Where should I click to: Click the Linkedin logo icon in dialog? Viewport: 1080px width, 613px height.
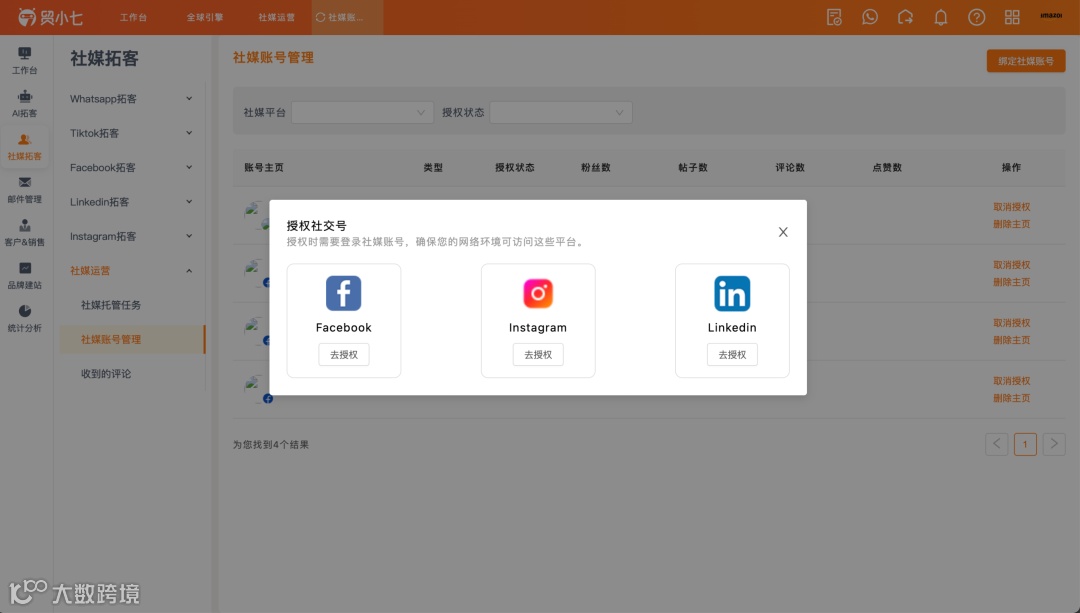coord(732,293)
